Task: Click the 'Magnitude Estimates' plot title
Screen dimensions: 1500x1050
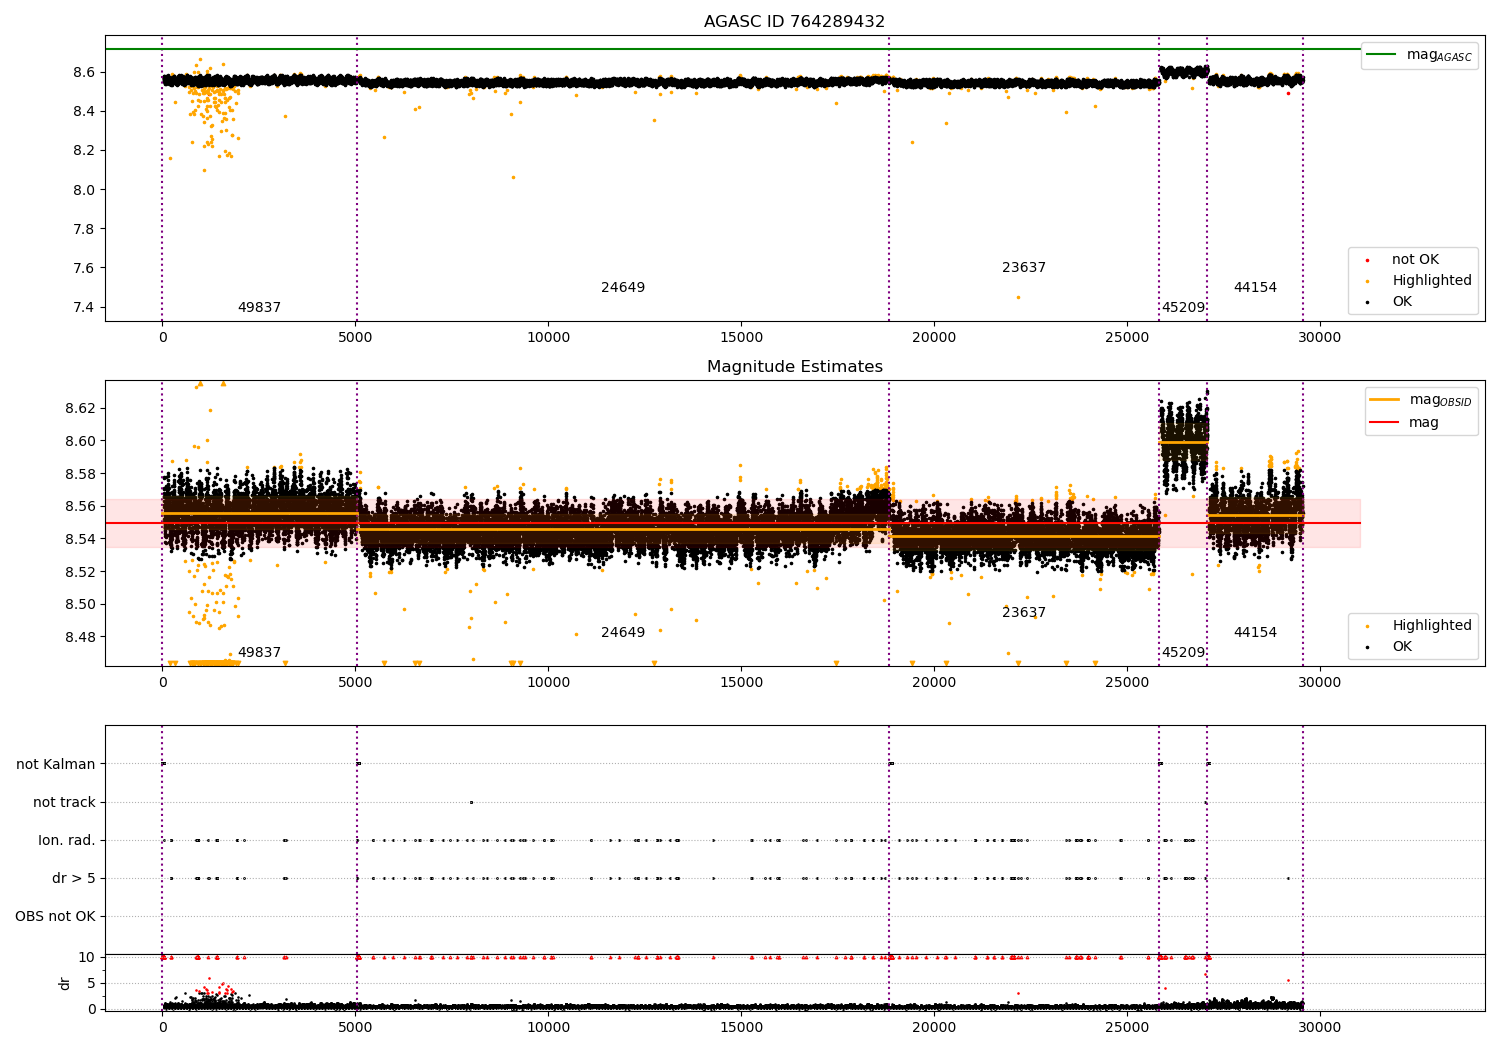Action: [x=795, y=367]
